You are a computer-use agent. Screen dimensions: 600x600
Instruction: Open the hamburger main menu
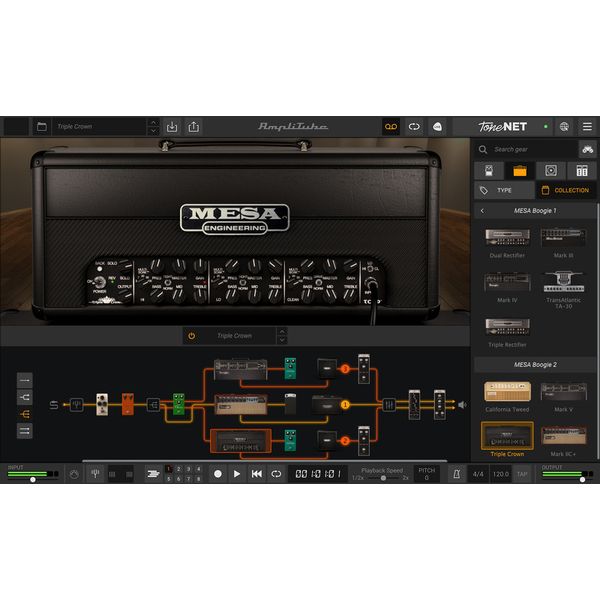[x=587, y=127]
